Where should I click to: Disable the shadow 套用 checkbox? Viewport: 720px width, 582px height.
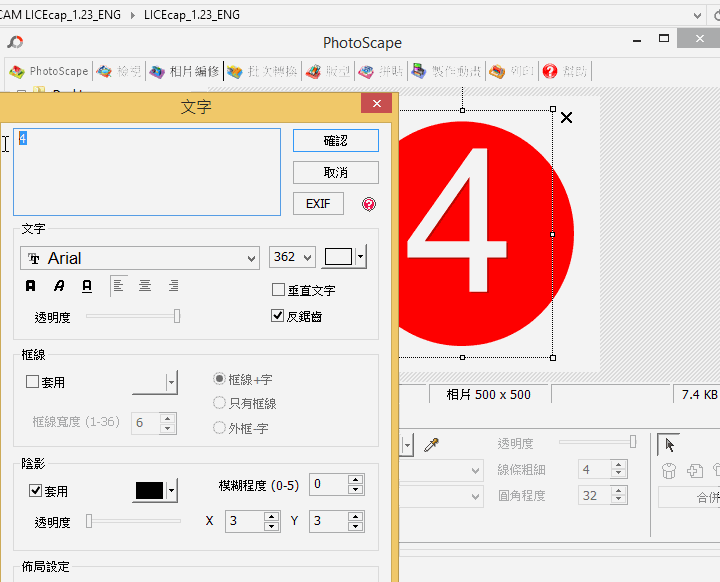click(35, 491)
